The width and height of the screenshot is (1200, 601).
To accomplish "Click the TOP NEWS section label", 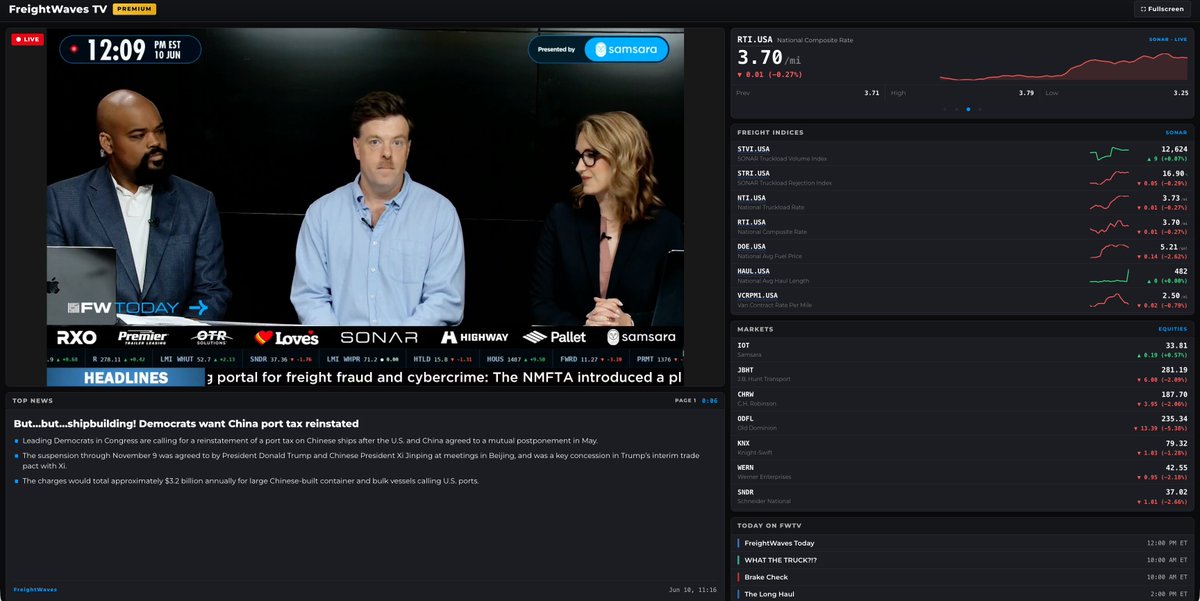I will click(x=32, y=400).
